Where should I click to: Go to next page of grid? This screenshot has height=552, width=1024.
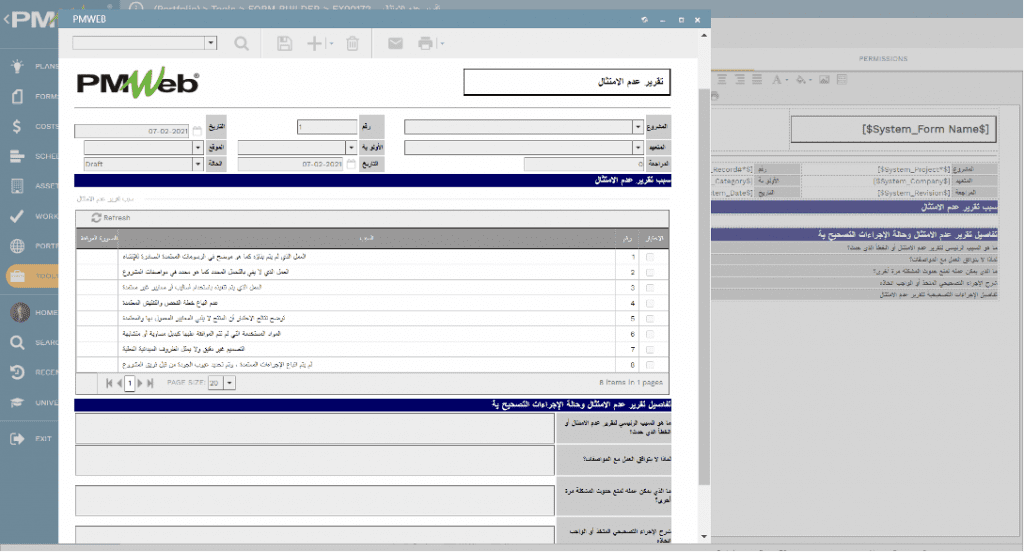click(140, 383)
